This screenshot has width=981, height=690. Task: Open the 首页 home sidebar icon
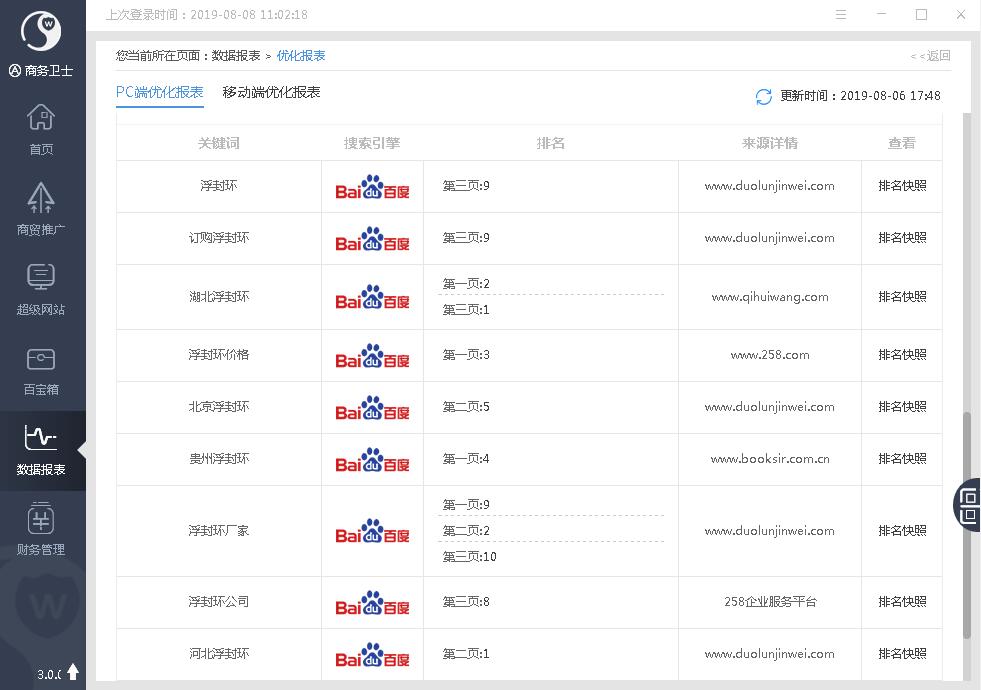(x=41, y=130)
